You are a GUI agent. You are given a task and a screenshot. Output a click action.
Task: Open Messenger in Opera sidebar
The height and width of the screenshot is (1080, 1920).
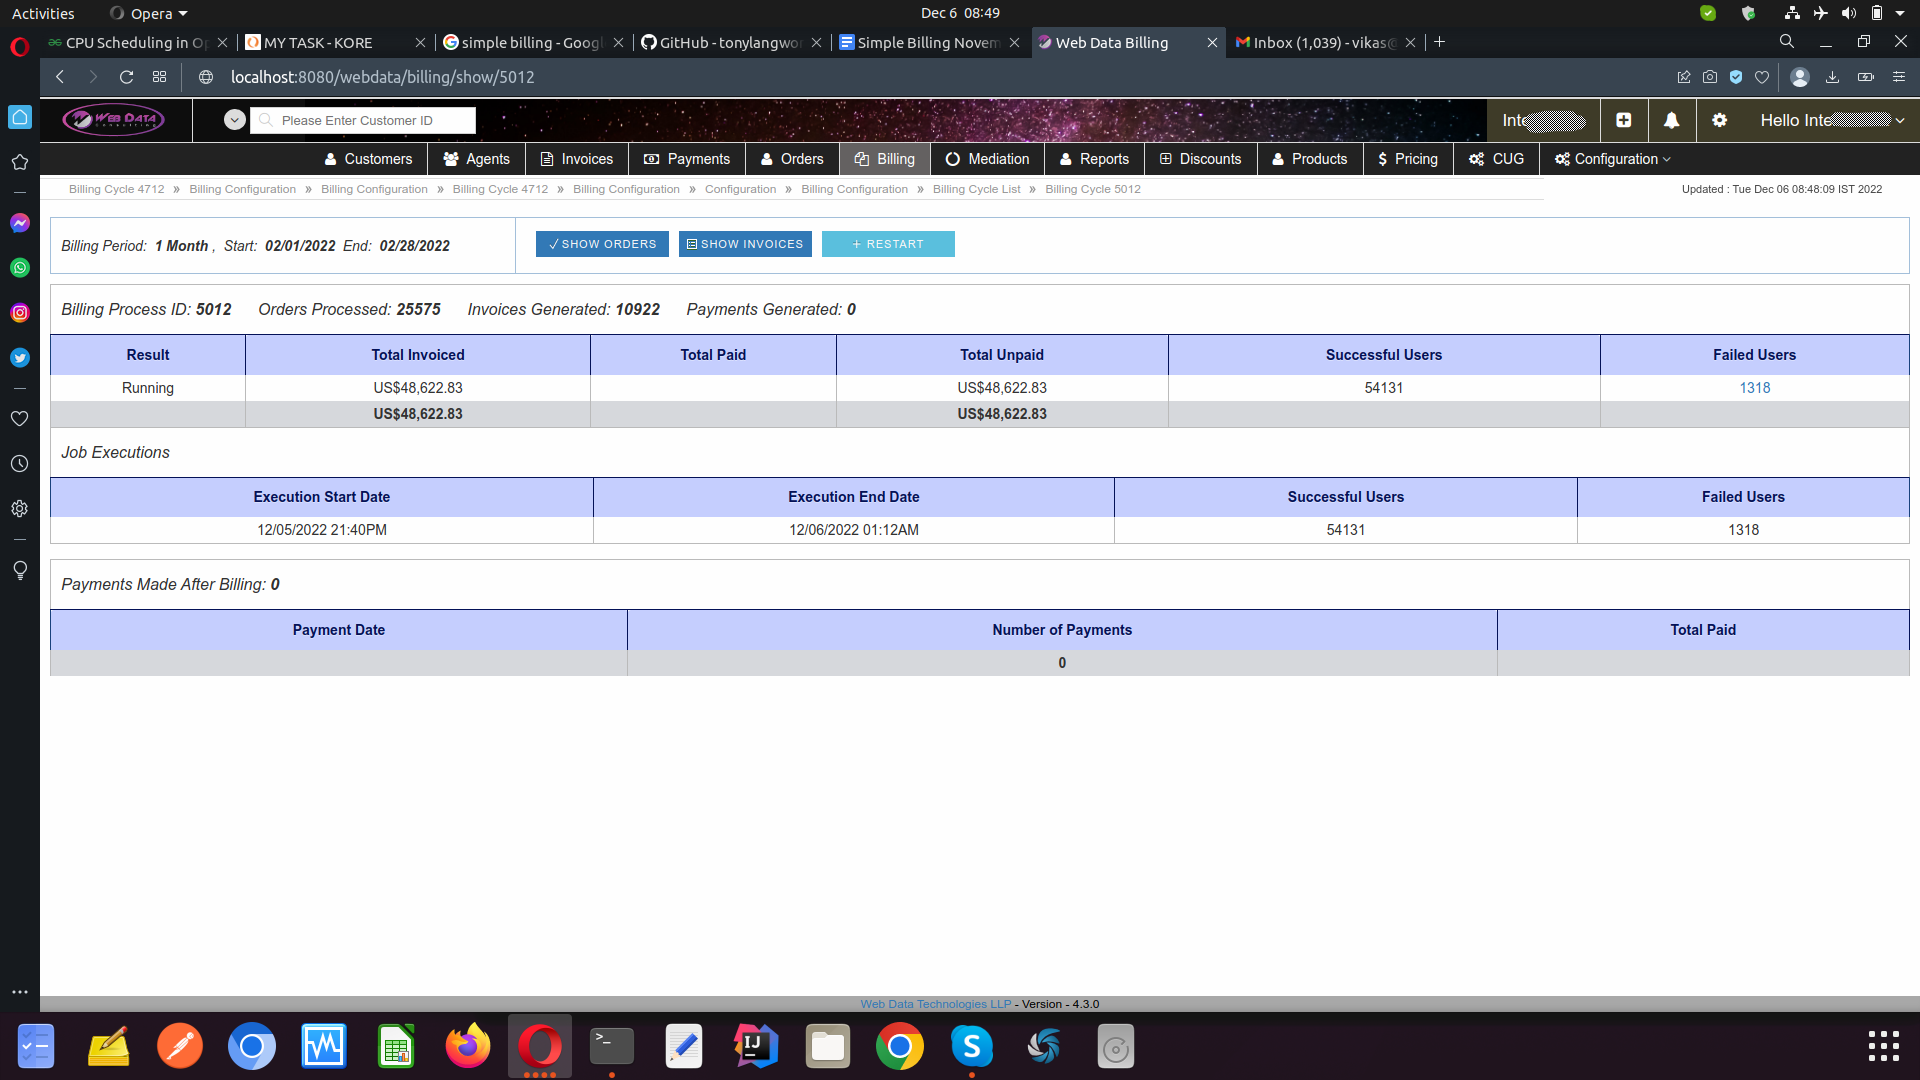[20, 223]
